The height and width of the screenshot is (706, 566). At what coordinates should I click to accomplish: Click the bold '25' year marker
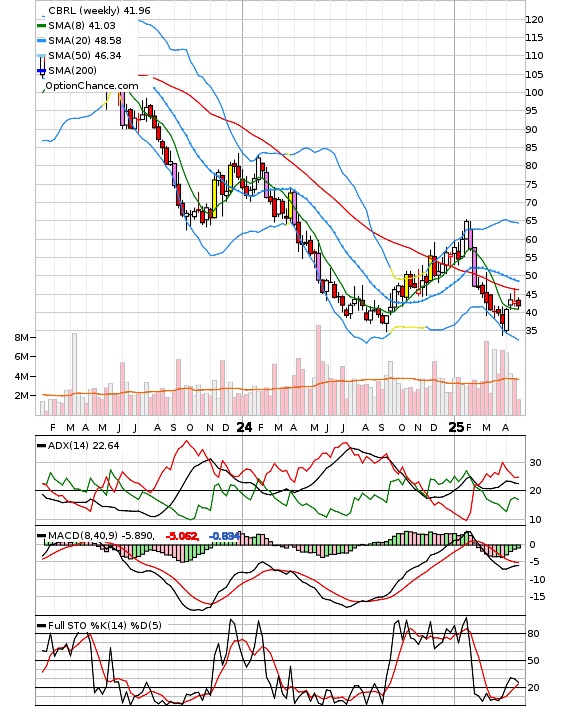456,427
